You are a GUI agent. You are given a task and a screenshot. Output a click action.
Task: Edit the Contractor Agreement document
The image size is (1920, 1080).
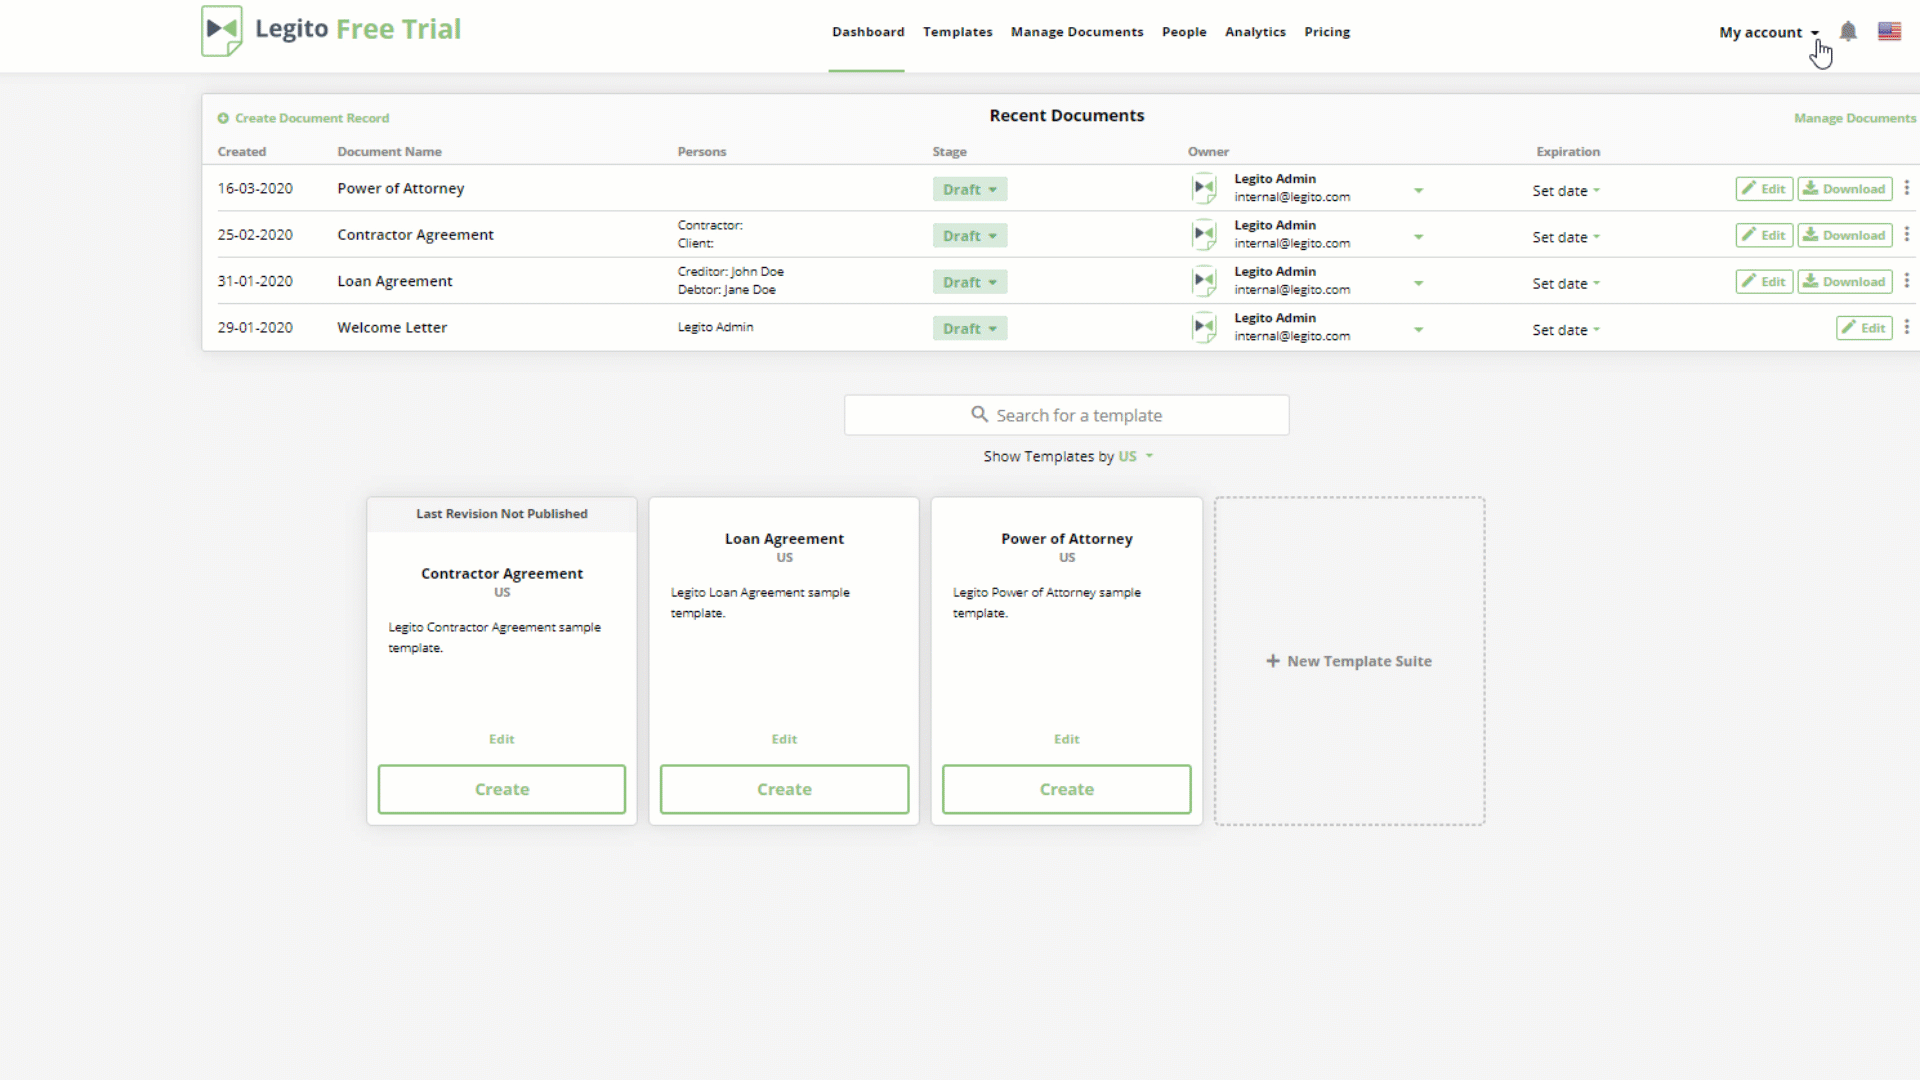point(1764,235)
